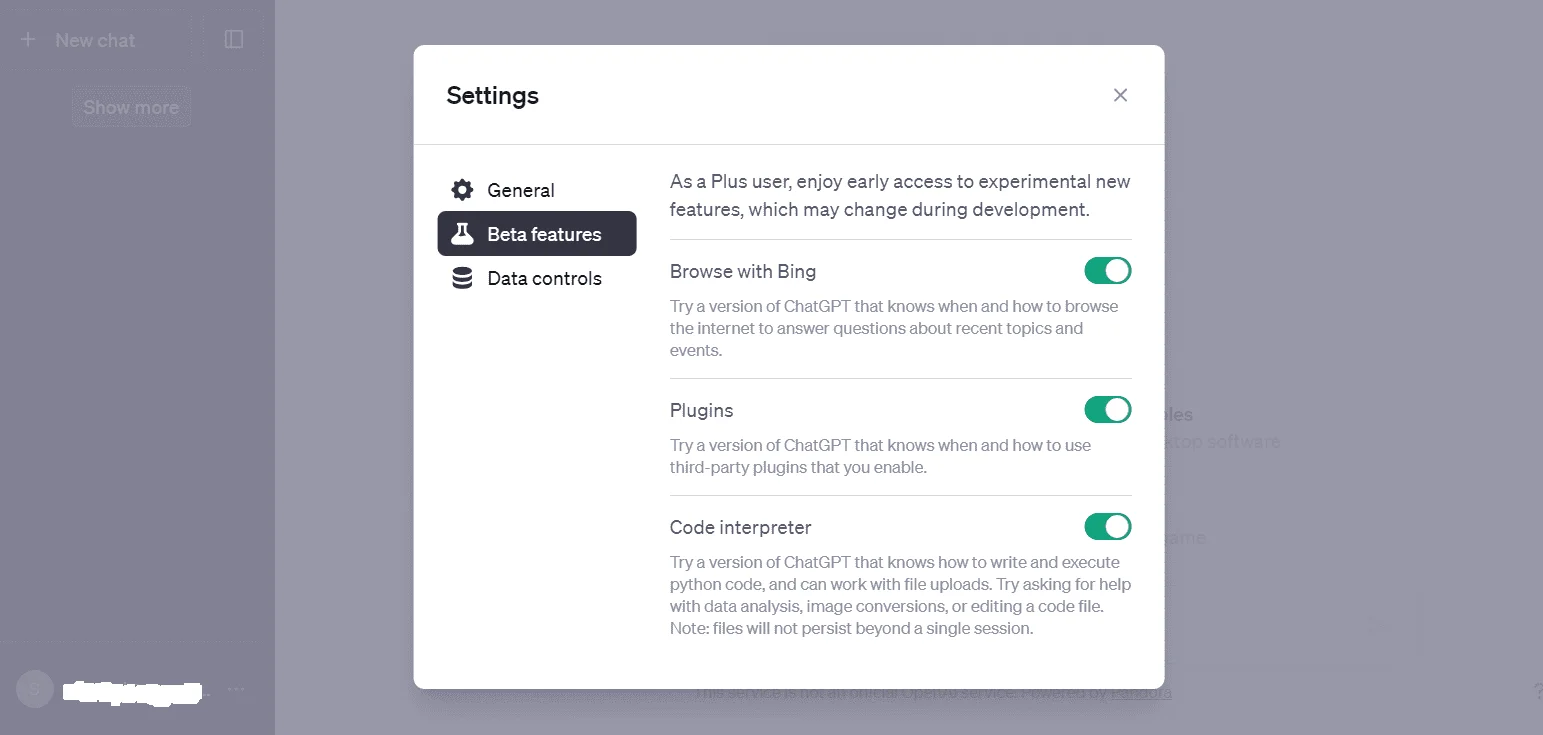The height and width of the screenshot is (735, 1543).
Task: Follow the Pandora link in the footer
Action: (1141, 693)
